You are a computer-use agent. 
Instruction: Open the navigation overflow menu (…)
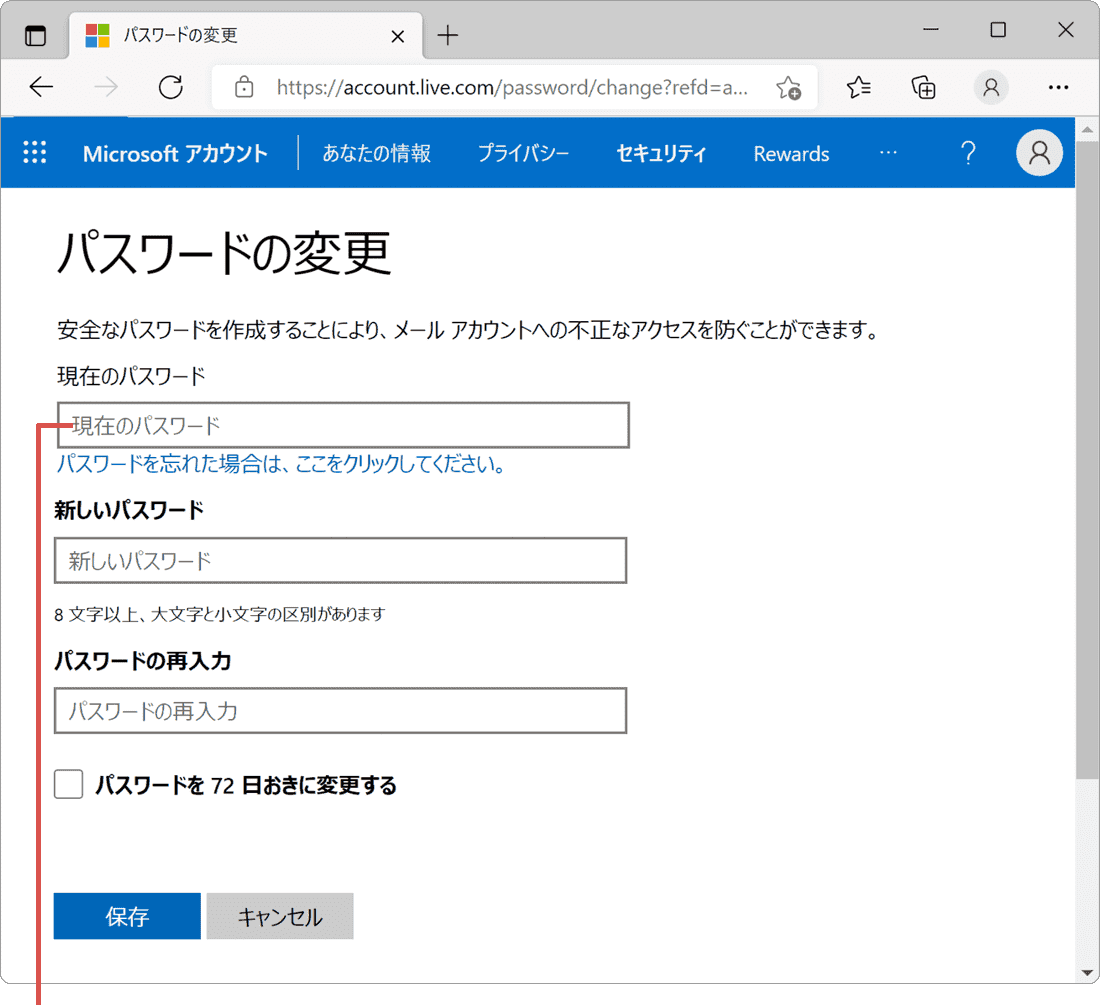pyautogui.click(x=888, y=153)
